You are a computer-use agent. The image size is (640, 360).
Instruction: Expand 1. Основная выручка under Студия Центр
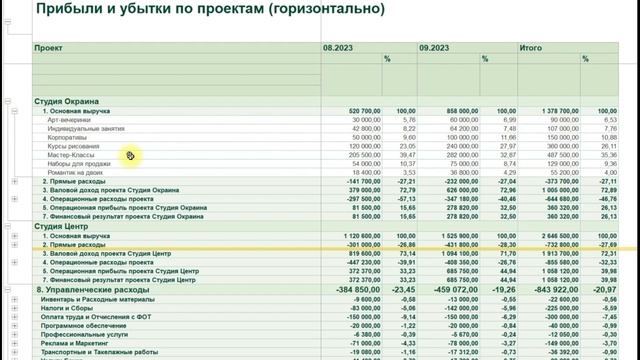(x=15, y=236)
